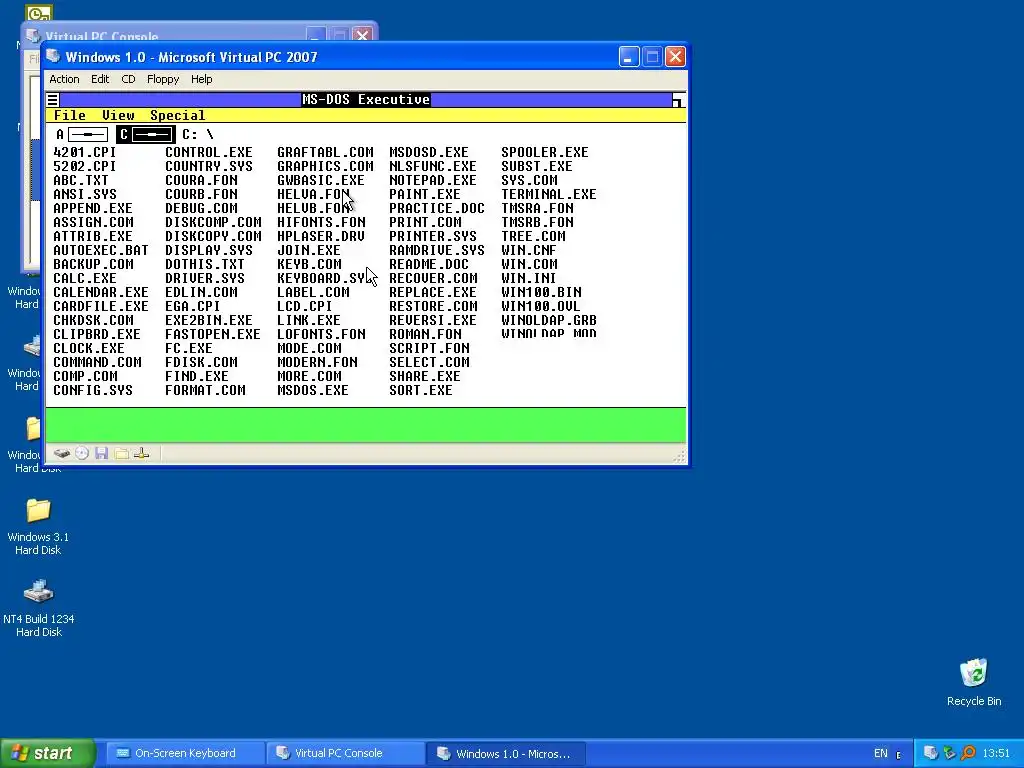Viewport: 1024px width, 768px height.
Task: Open the View menu in MS-DOS Executive
Action: [x=118, y=116]
